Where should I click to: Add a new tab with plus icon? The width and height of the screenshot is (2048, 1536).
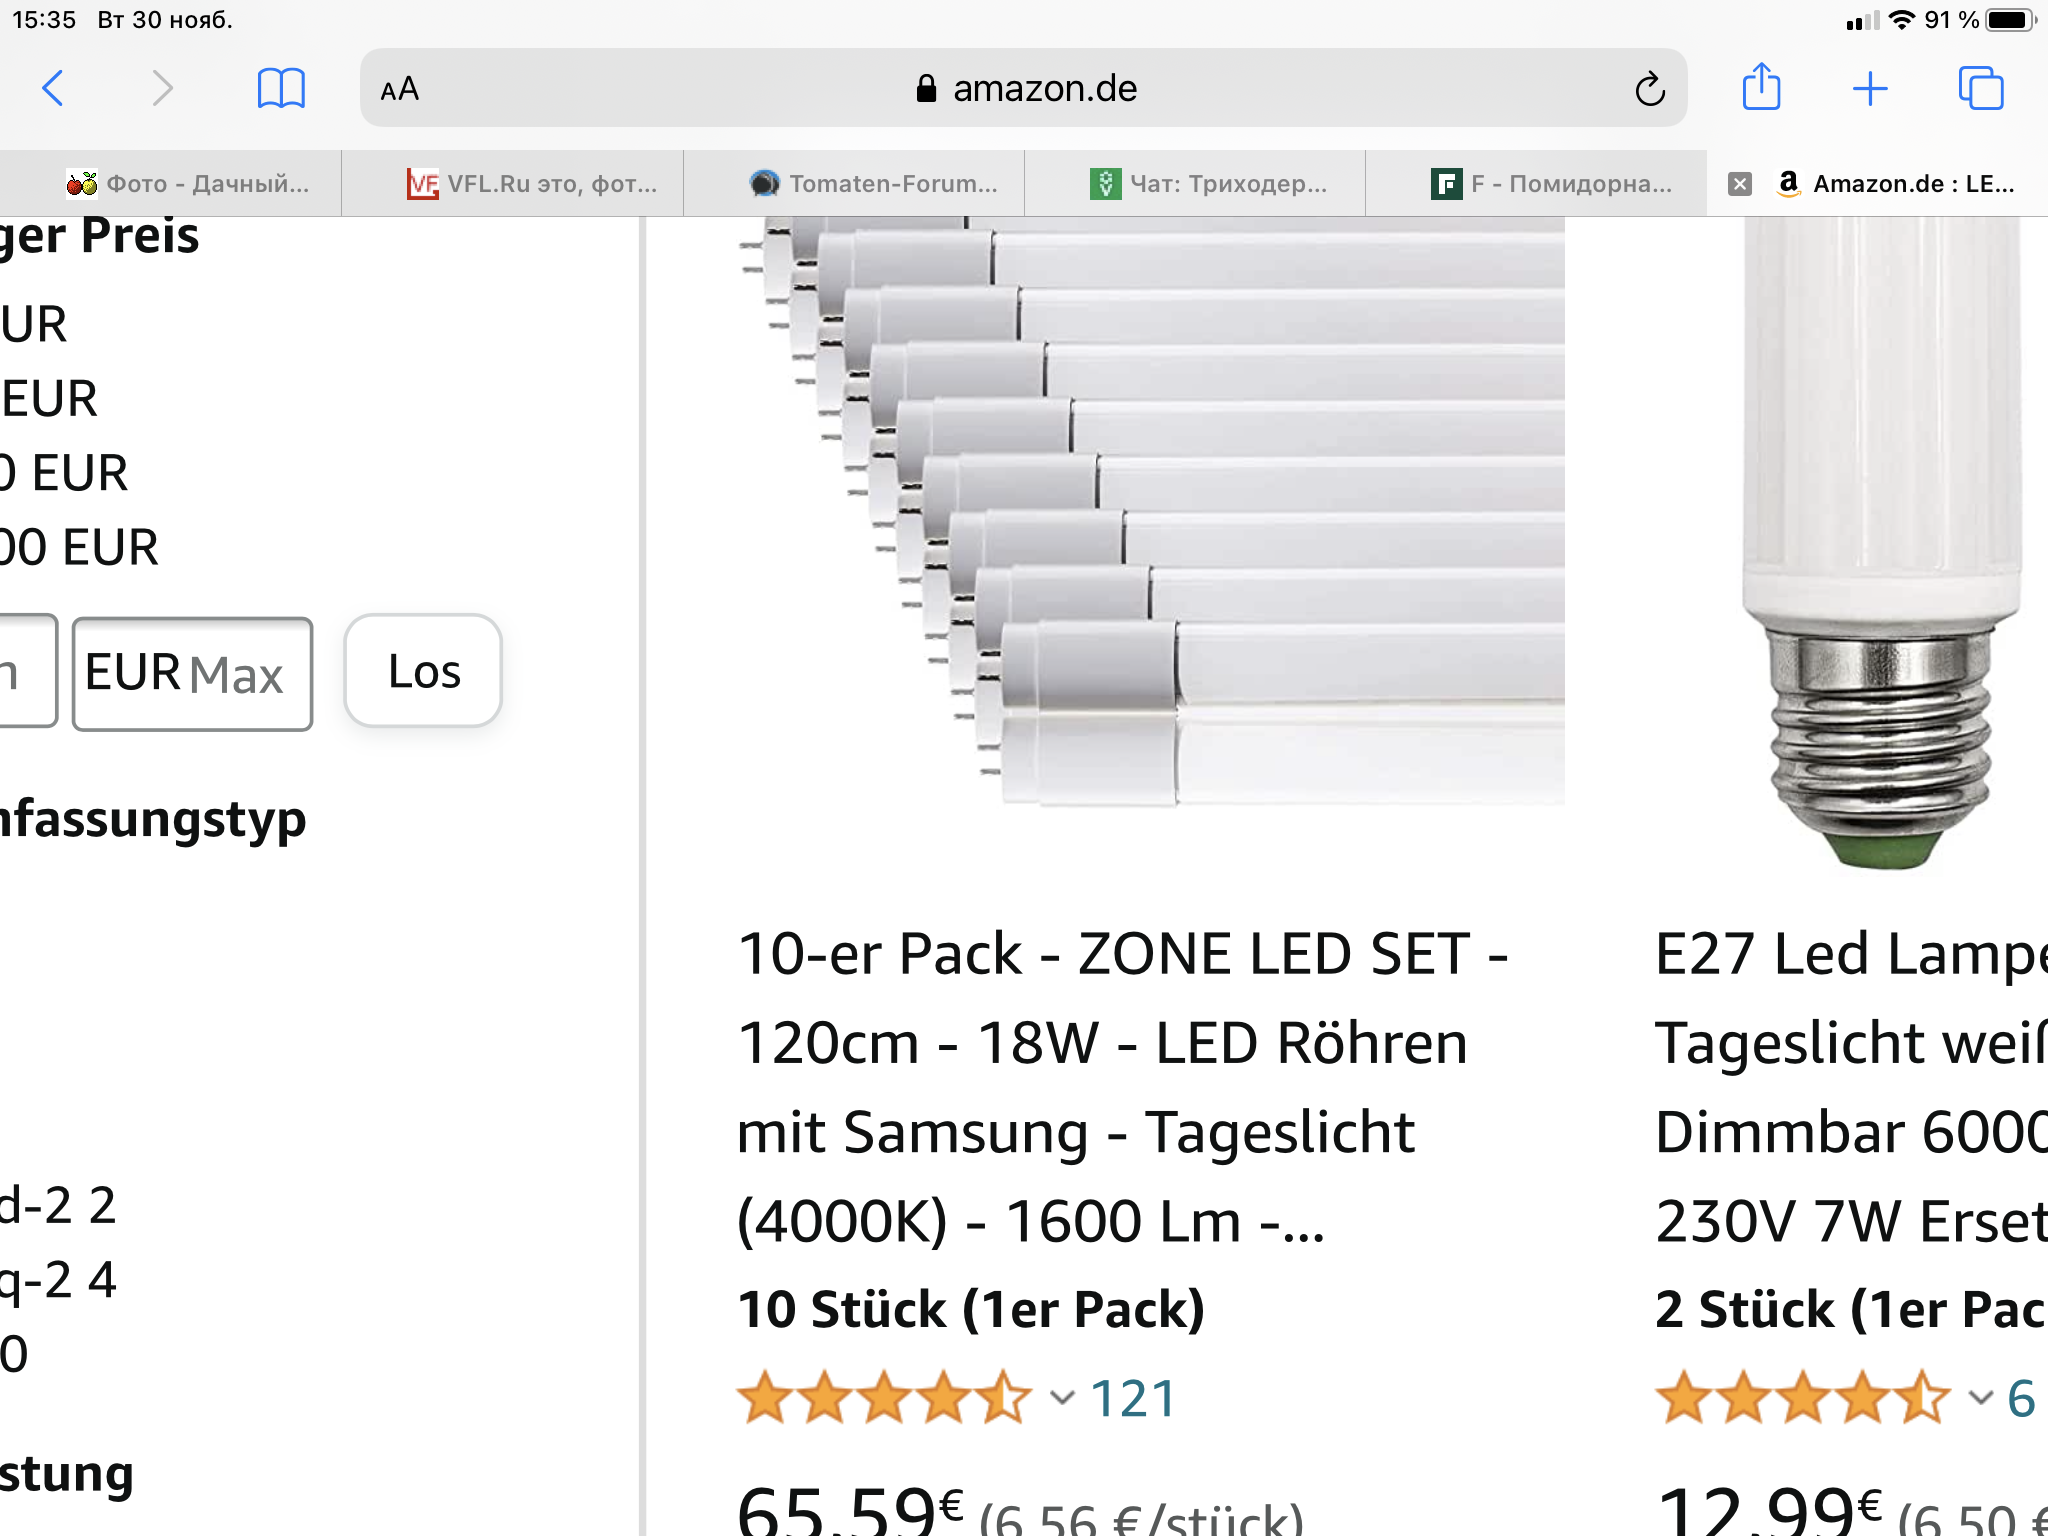click(1870, 89)
